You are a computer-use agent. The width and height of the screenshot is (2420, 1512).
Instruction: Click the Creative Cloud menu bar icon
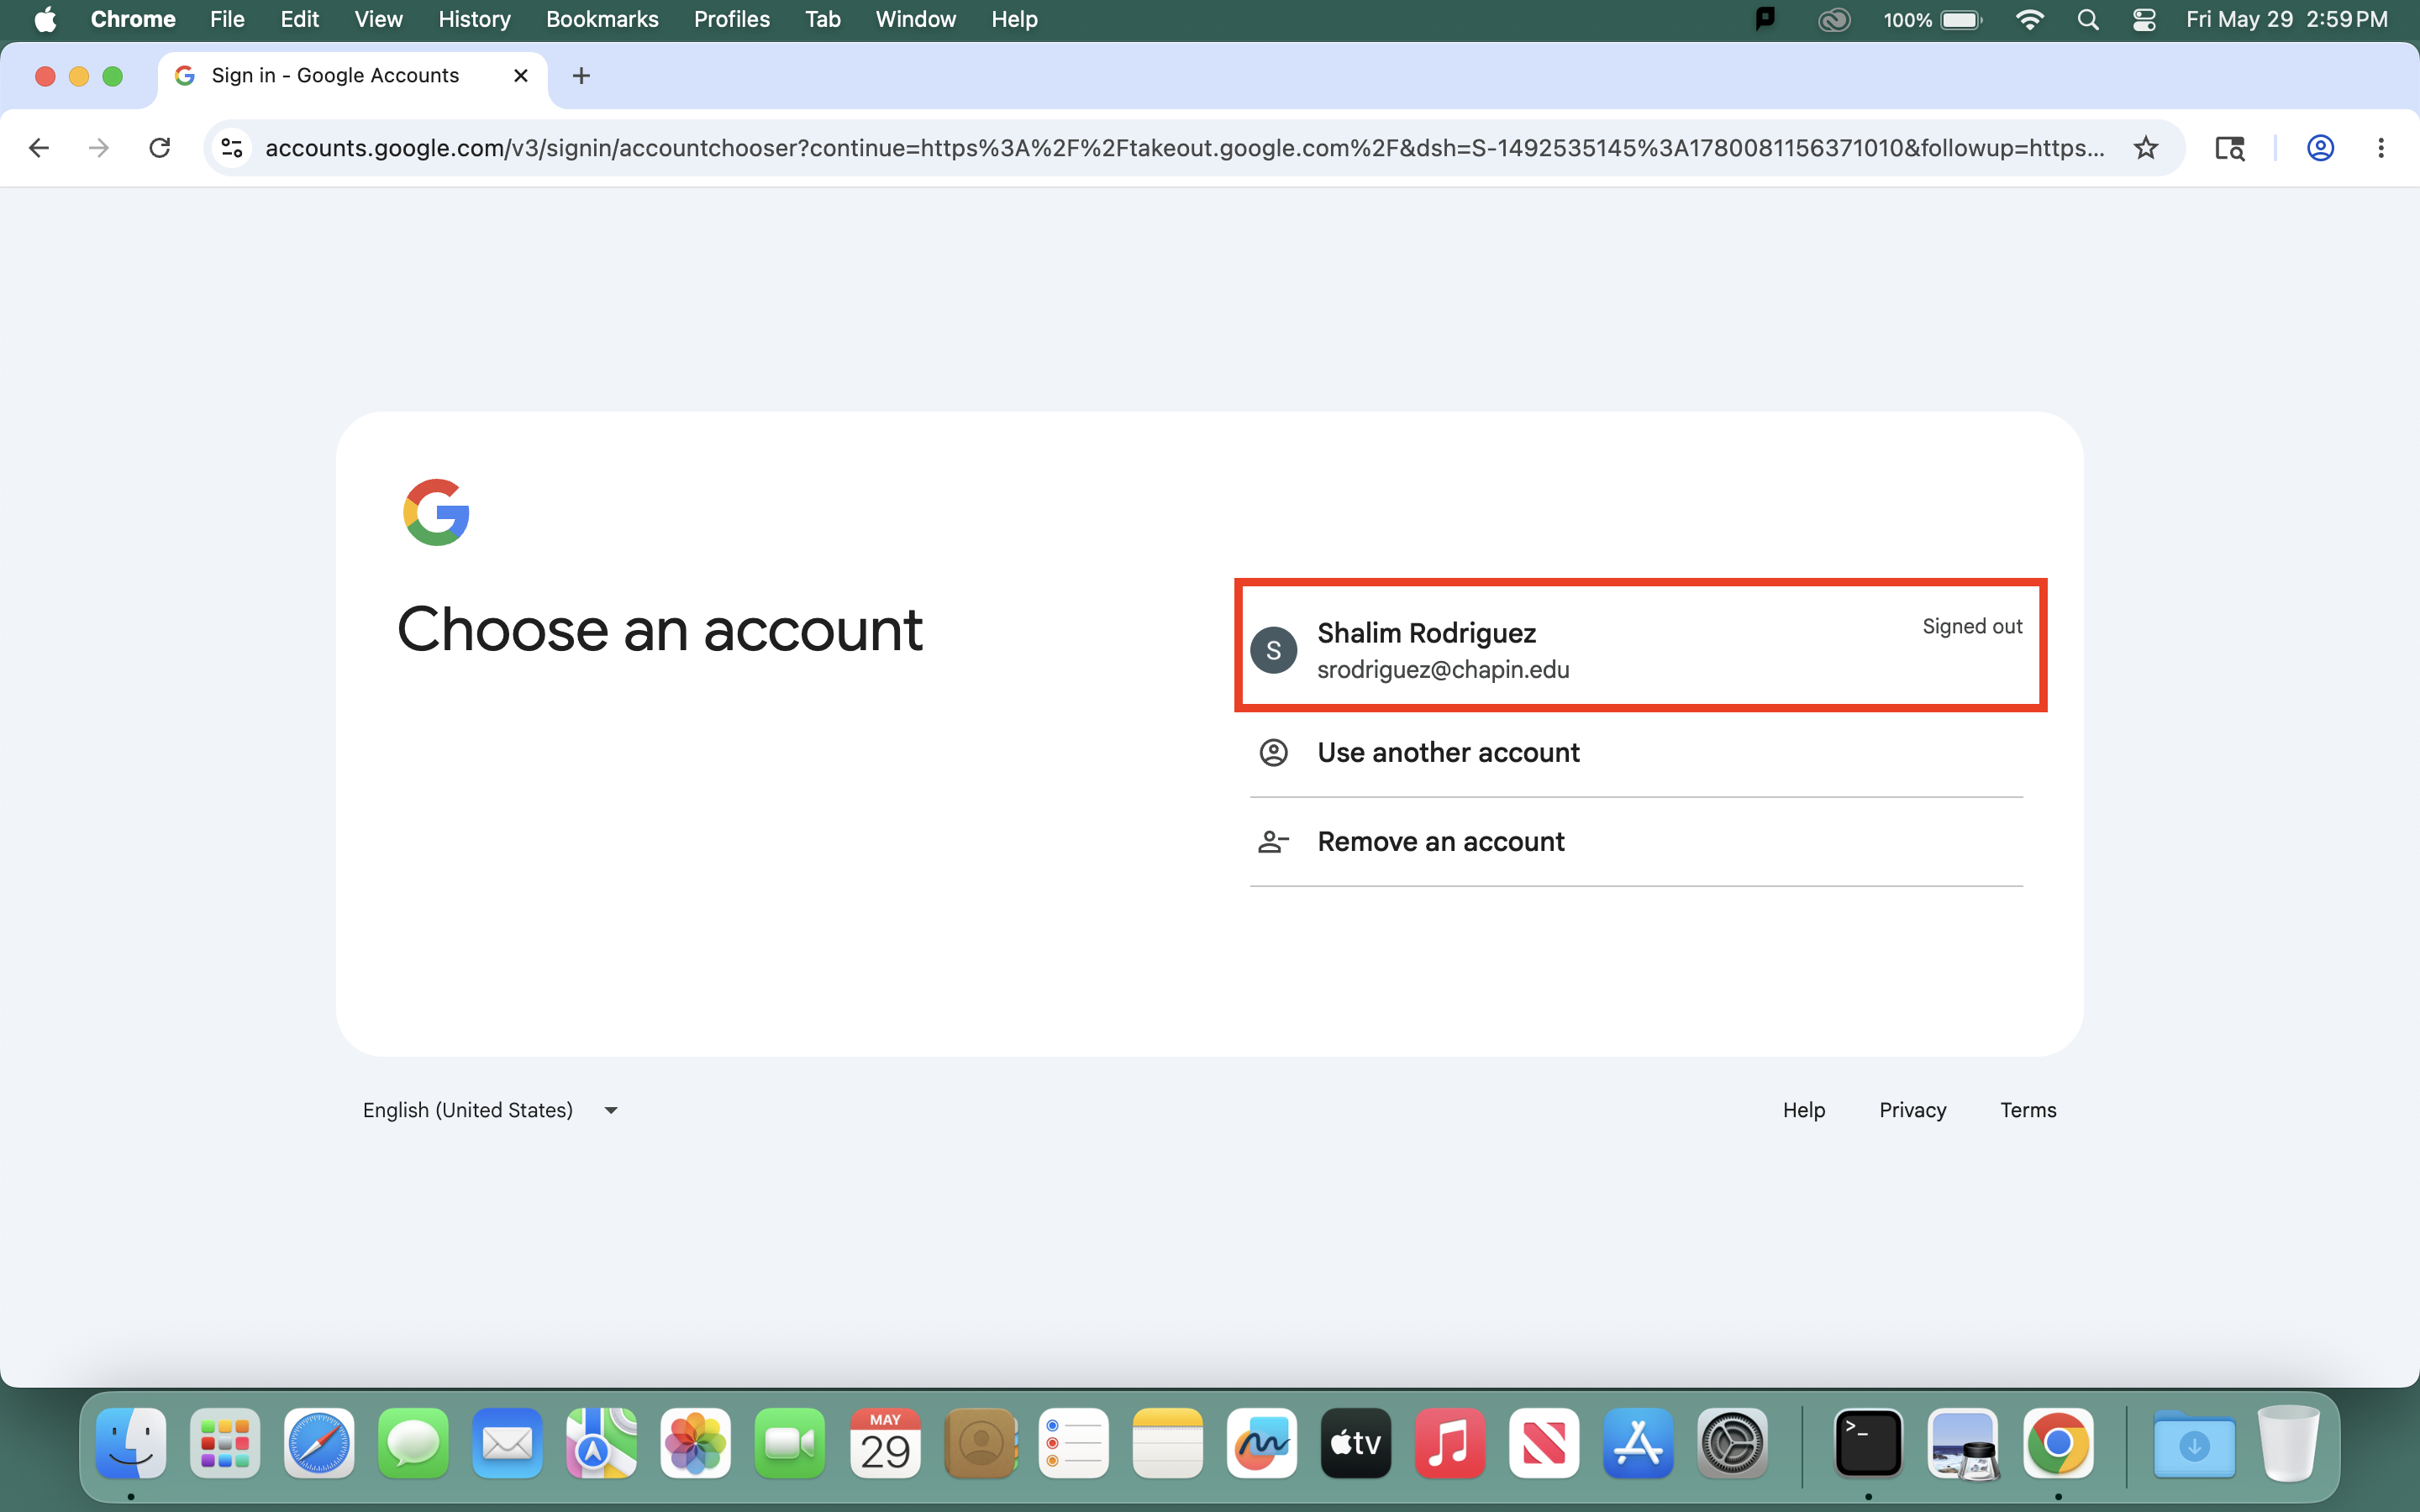[x=1833, y=19]
